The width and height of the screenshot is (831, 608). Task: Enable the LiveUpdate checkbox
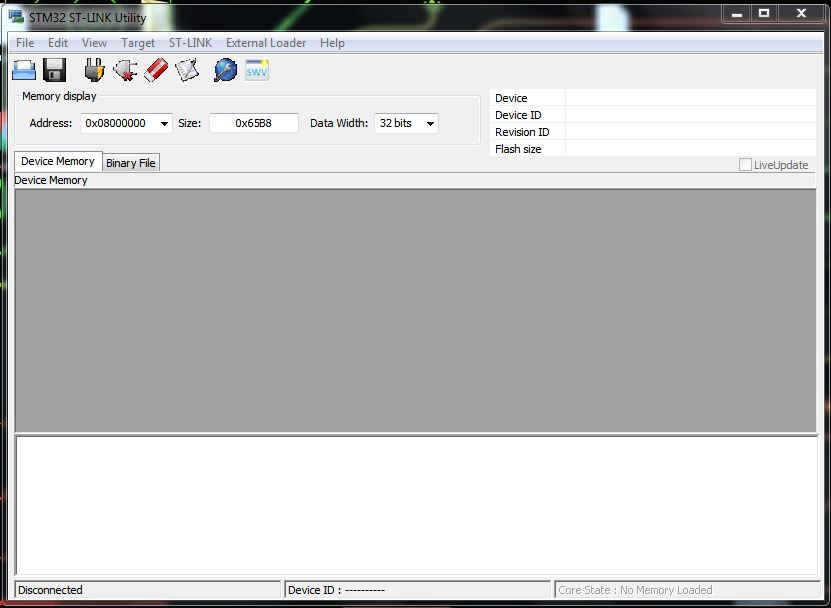[745, 165]
